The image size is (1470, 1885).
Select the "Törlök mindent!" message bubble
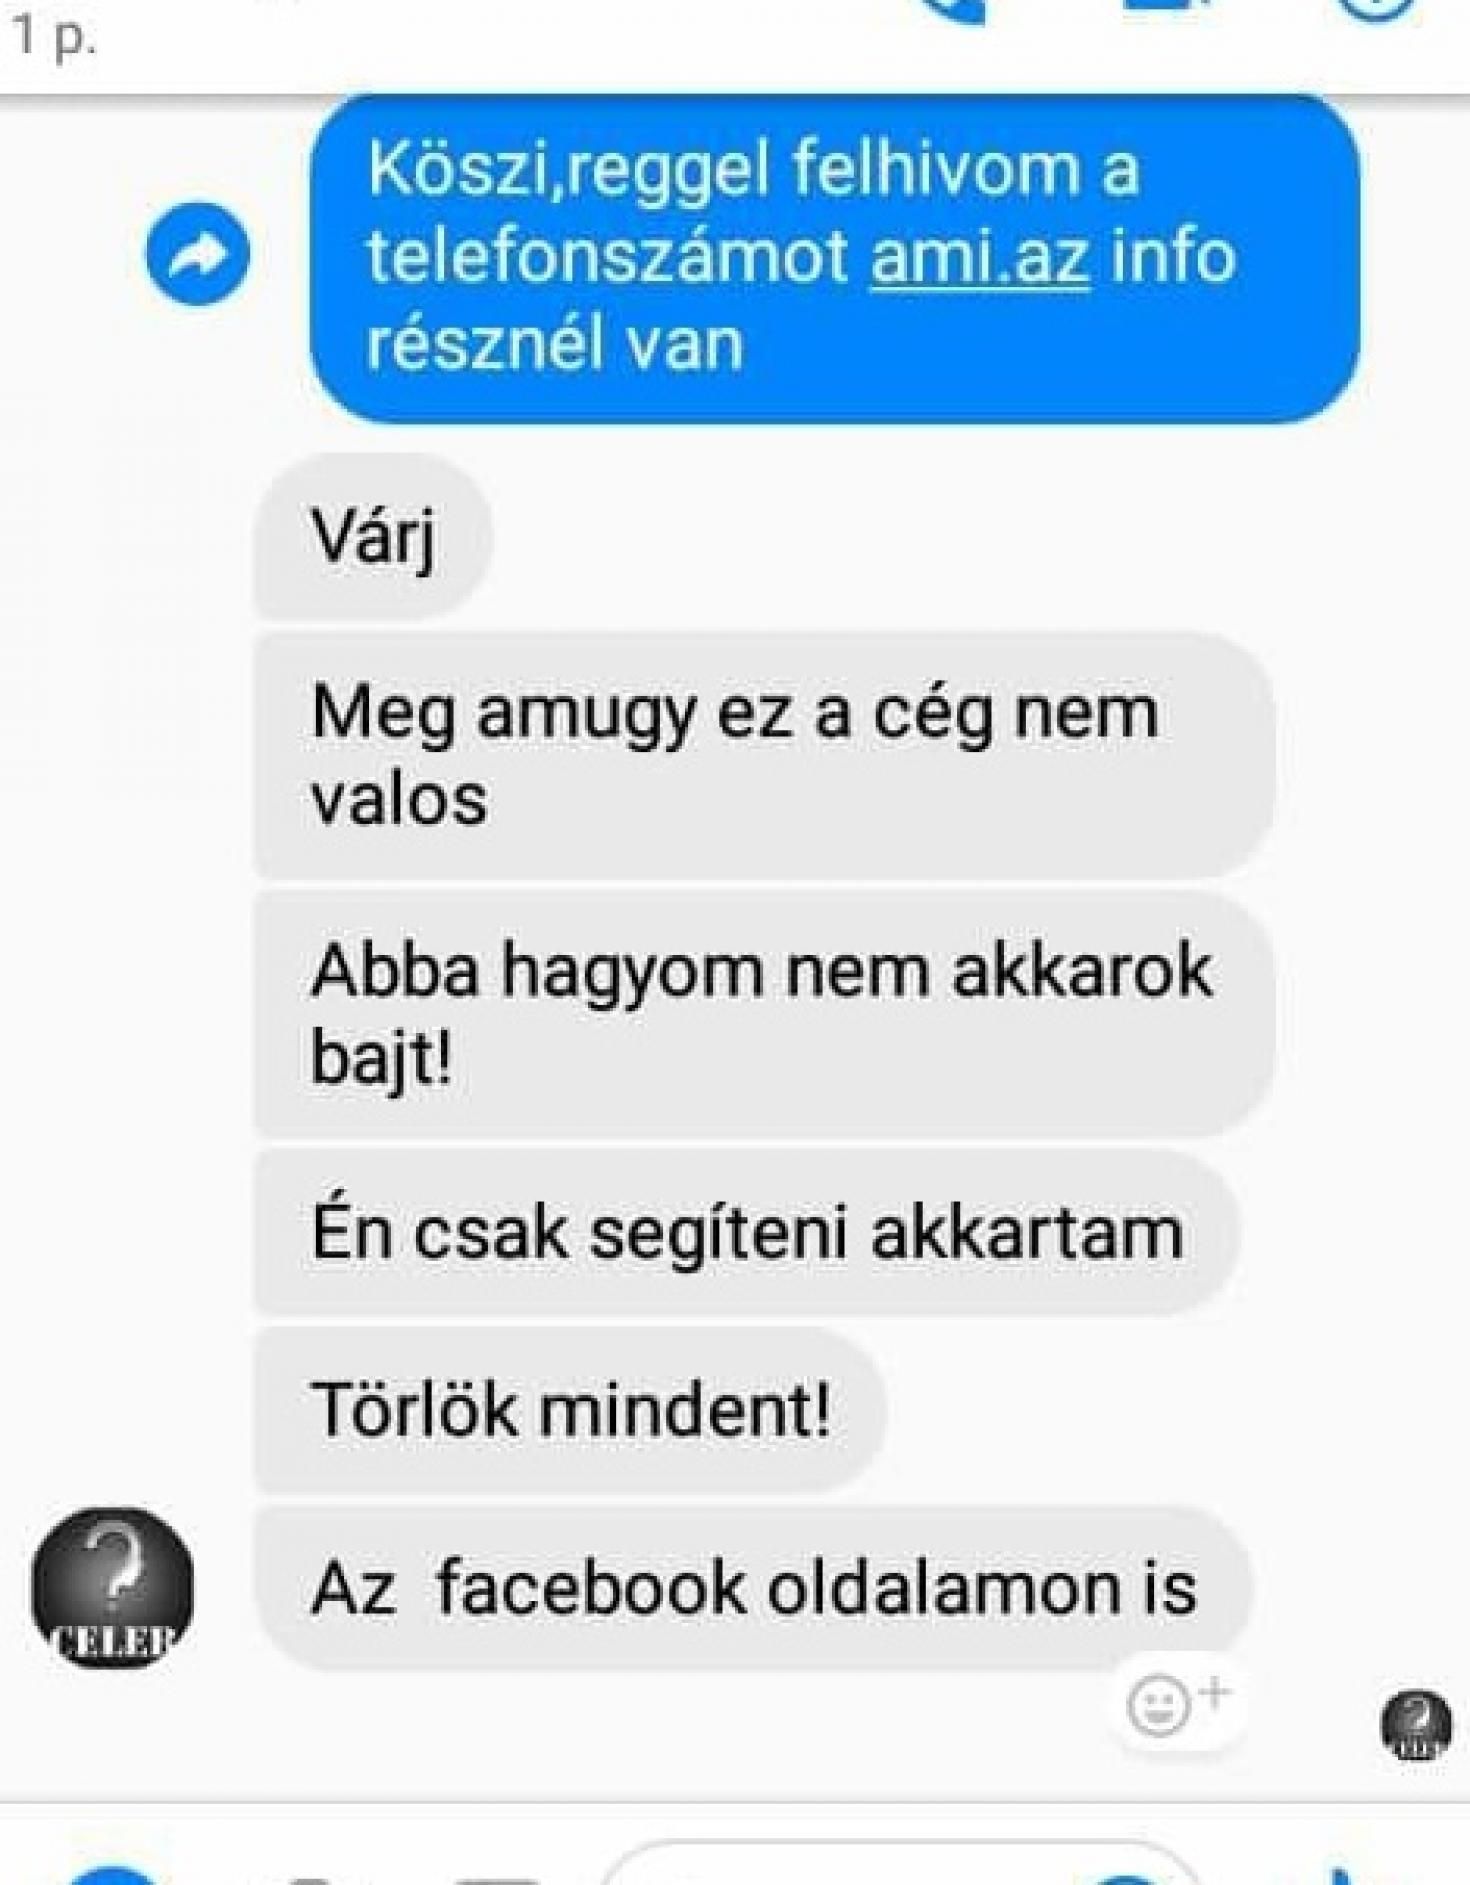[x=571, y=1410]
